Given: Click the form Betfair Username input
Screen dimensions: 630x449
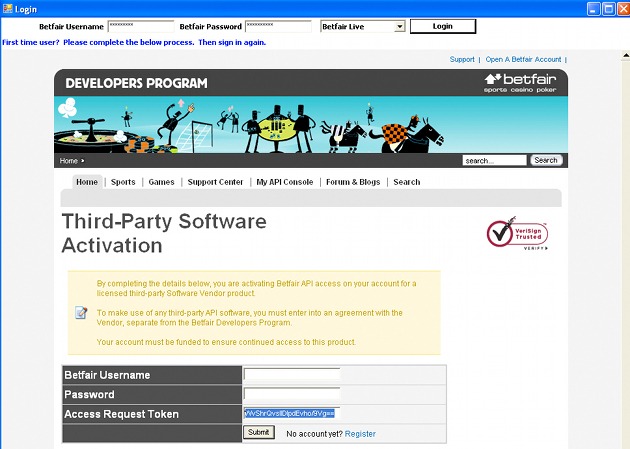Looking at the screenshot, I should click(x=292, y=374).
